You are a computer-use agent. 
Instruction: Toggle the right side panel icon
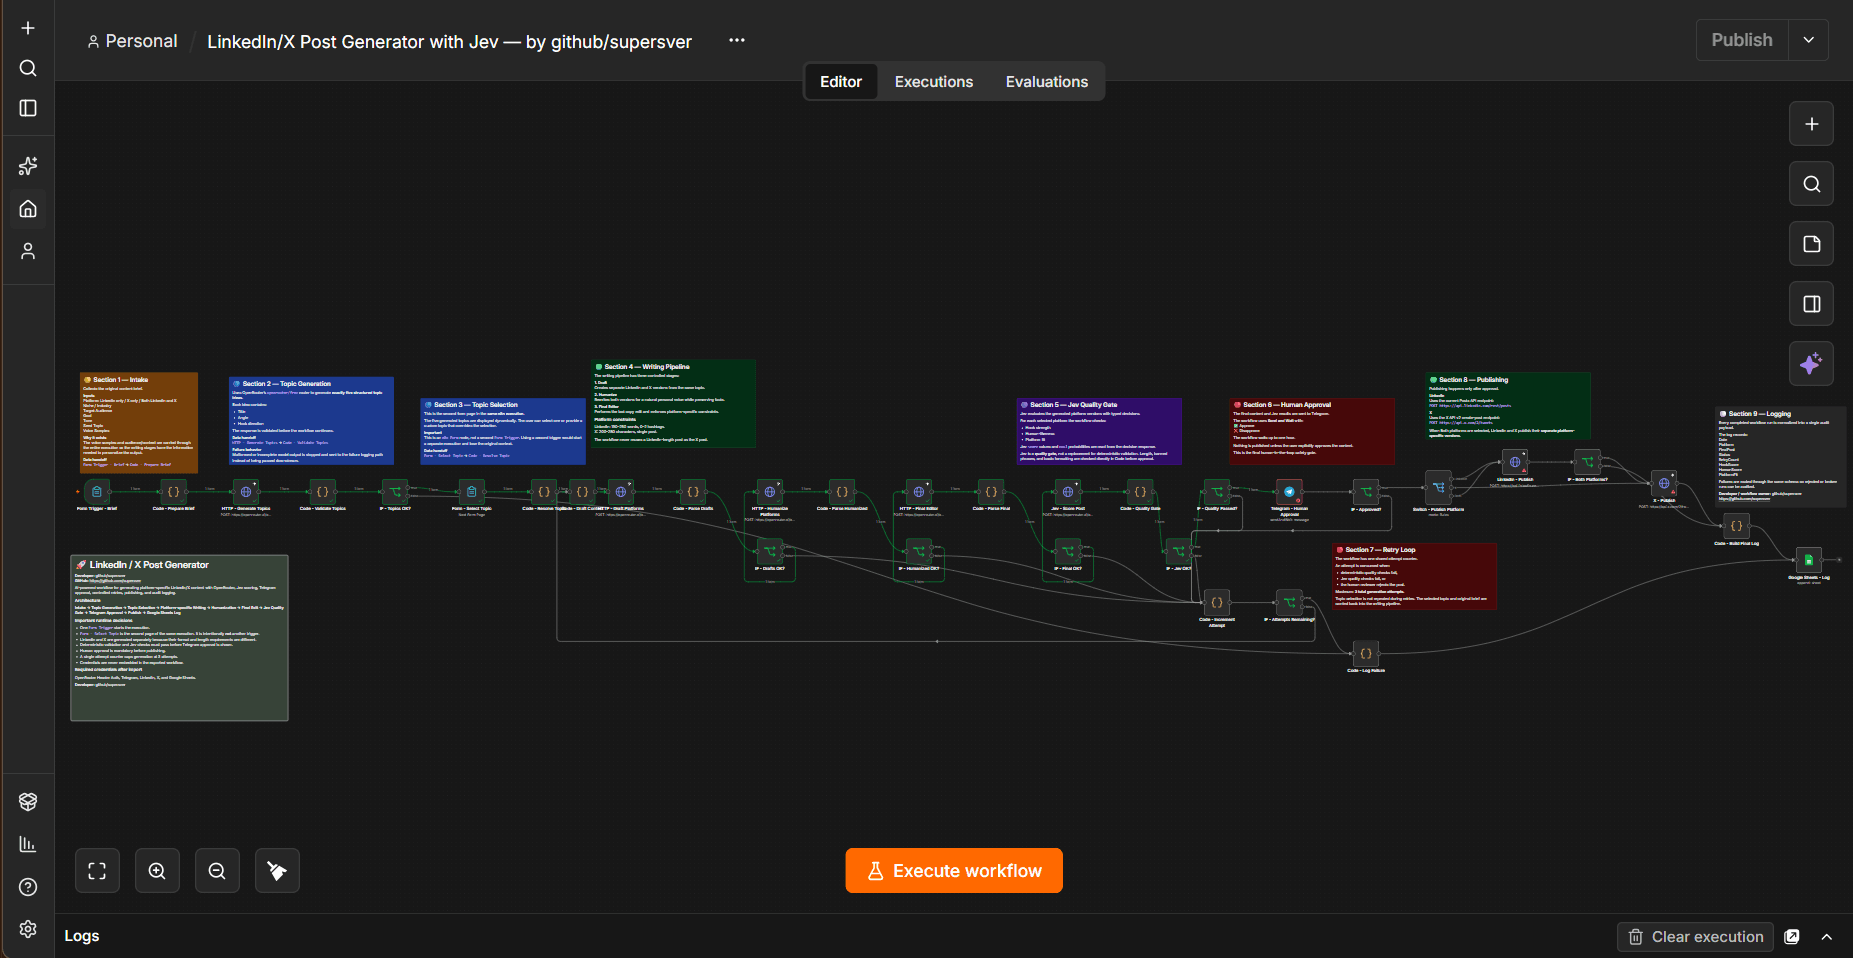[1811, 304]
